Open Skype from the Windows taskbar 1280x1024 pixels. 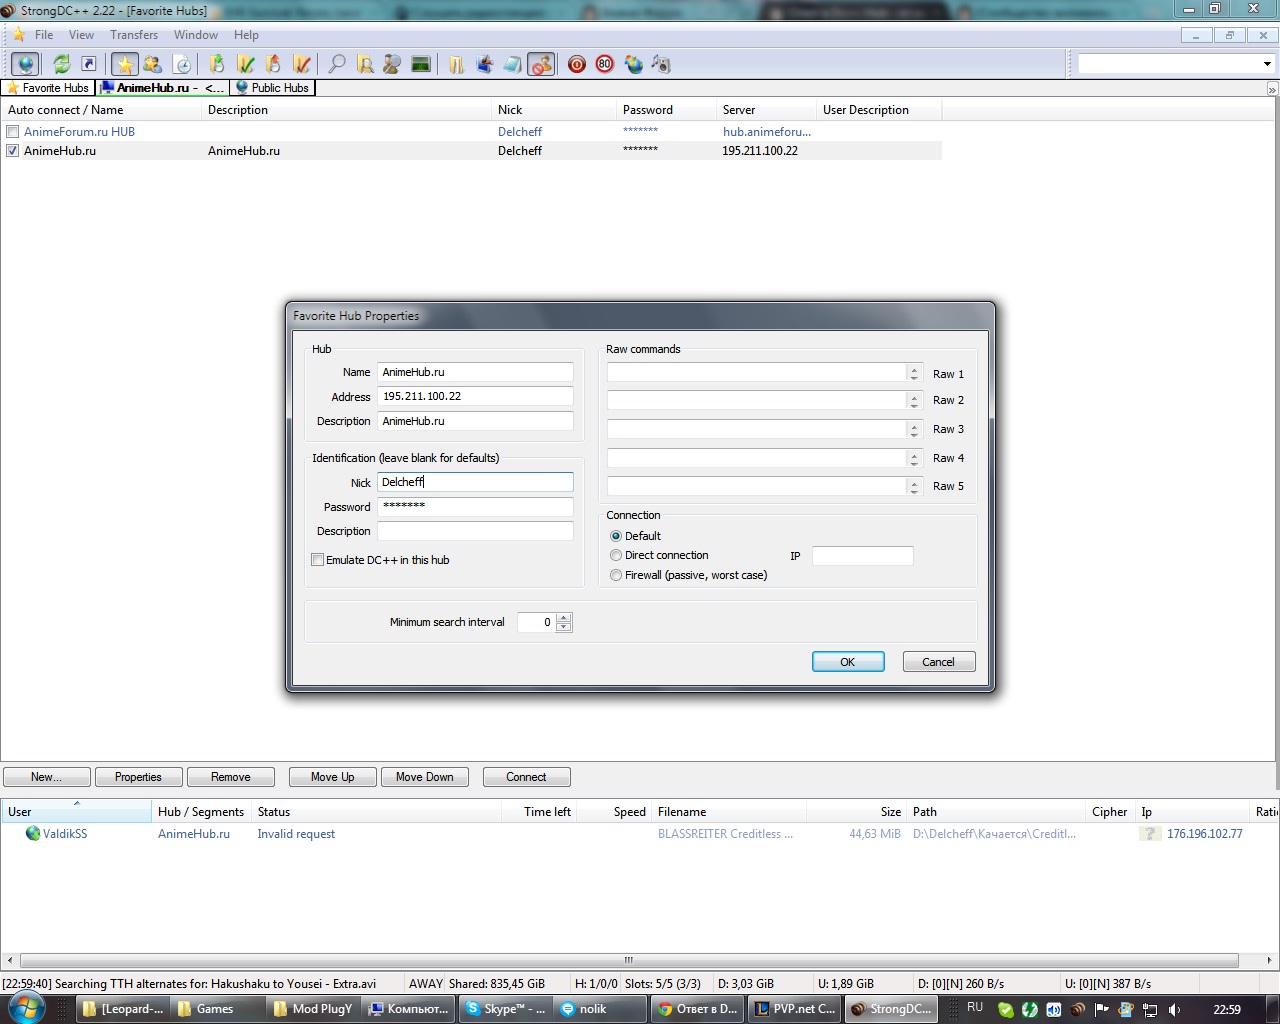506,1009
